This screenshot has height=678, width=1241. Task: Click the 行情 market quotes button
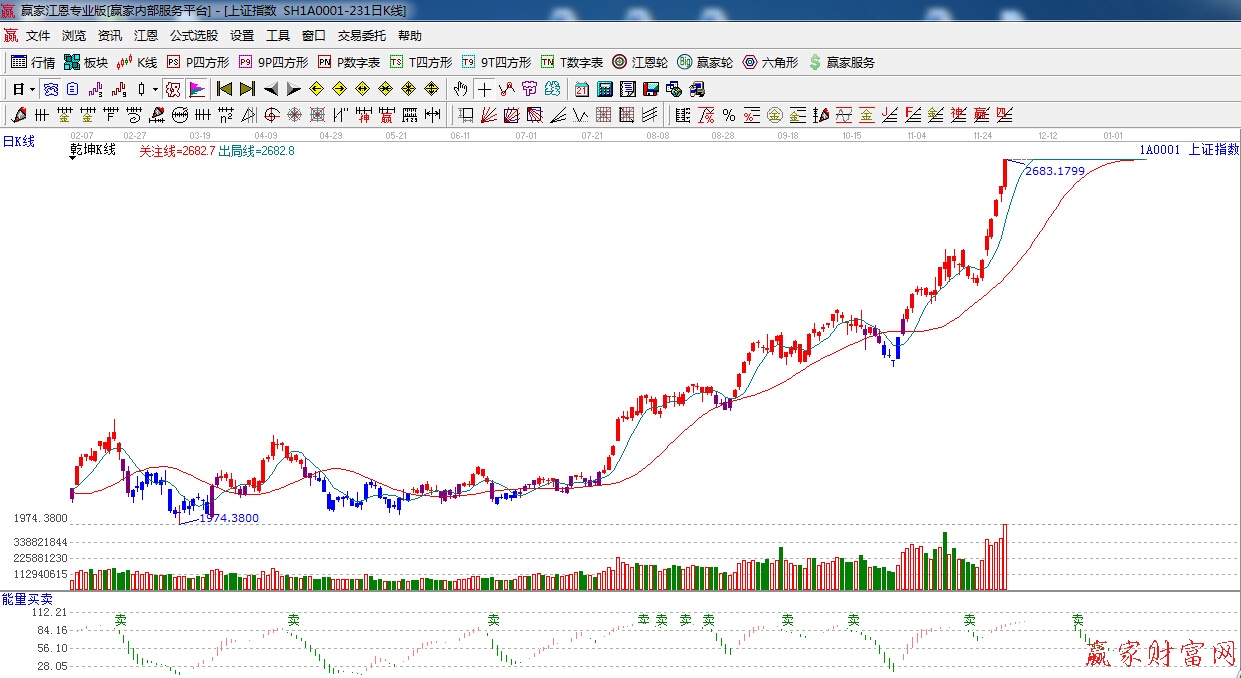click(x=33, y=62)
